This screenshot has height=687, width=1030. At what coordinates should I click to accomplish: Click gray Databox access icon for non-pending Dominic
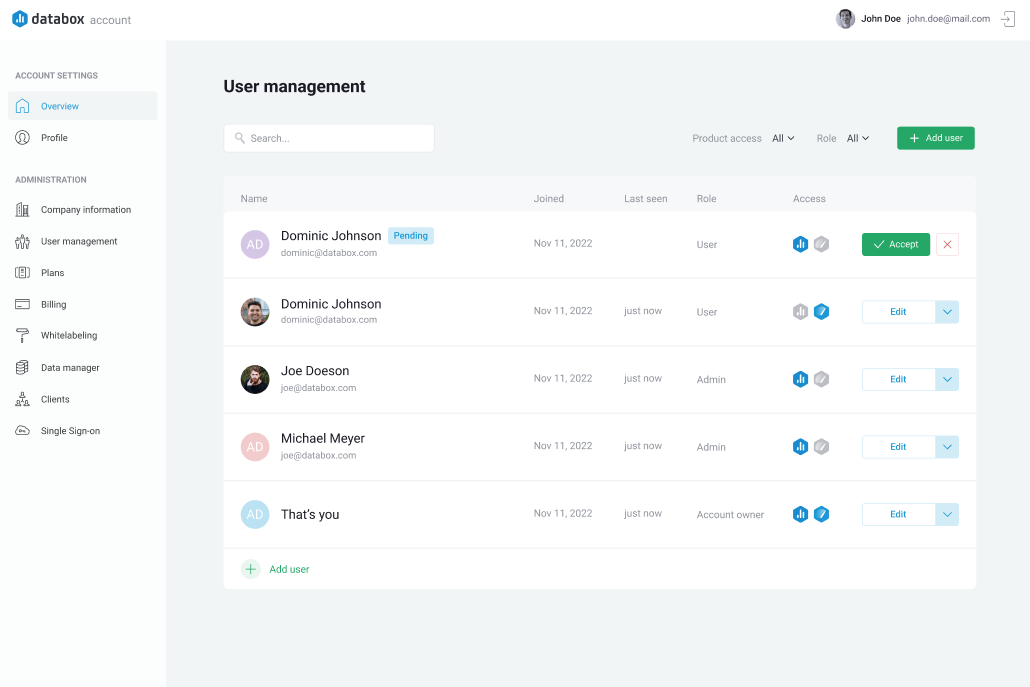[x=800, y=311]
